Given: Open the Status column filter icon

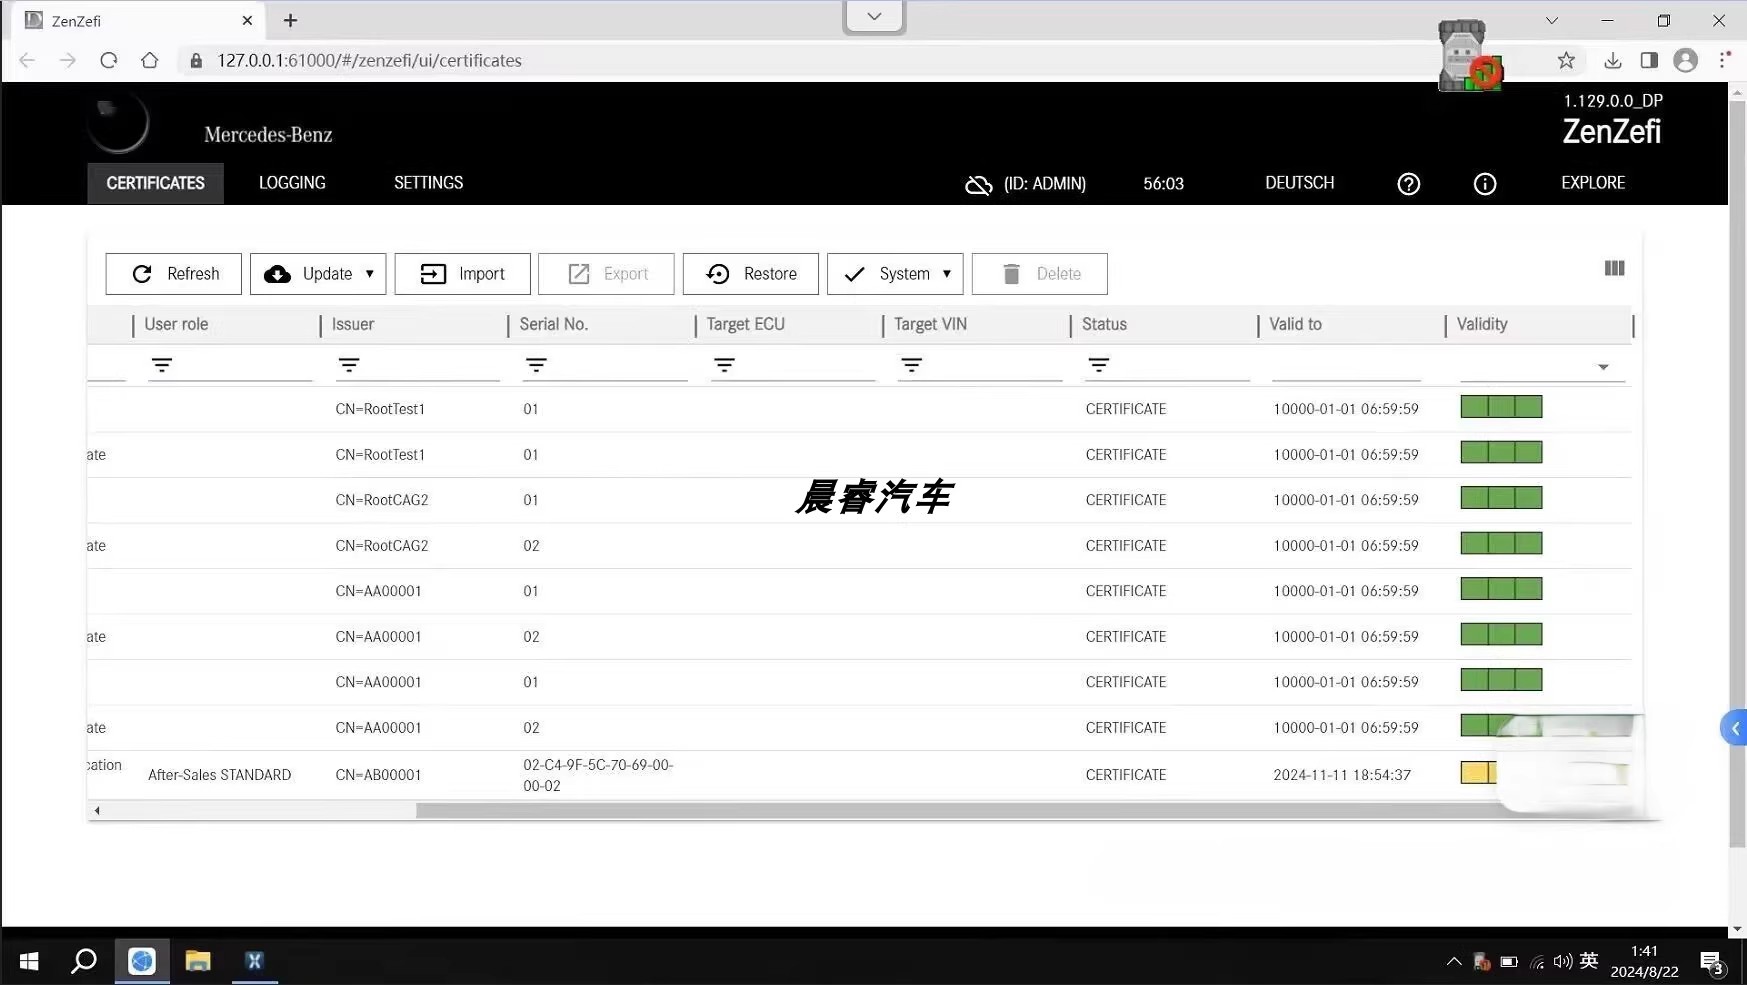Looking at the screenshot, I should [x=1098, y=366].
